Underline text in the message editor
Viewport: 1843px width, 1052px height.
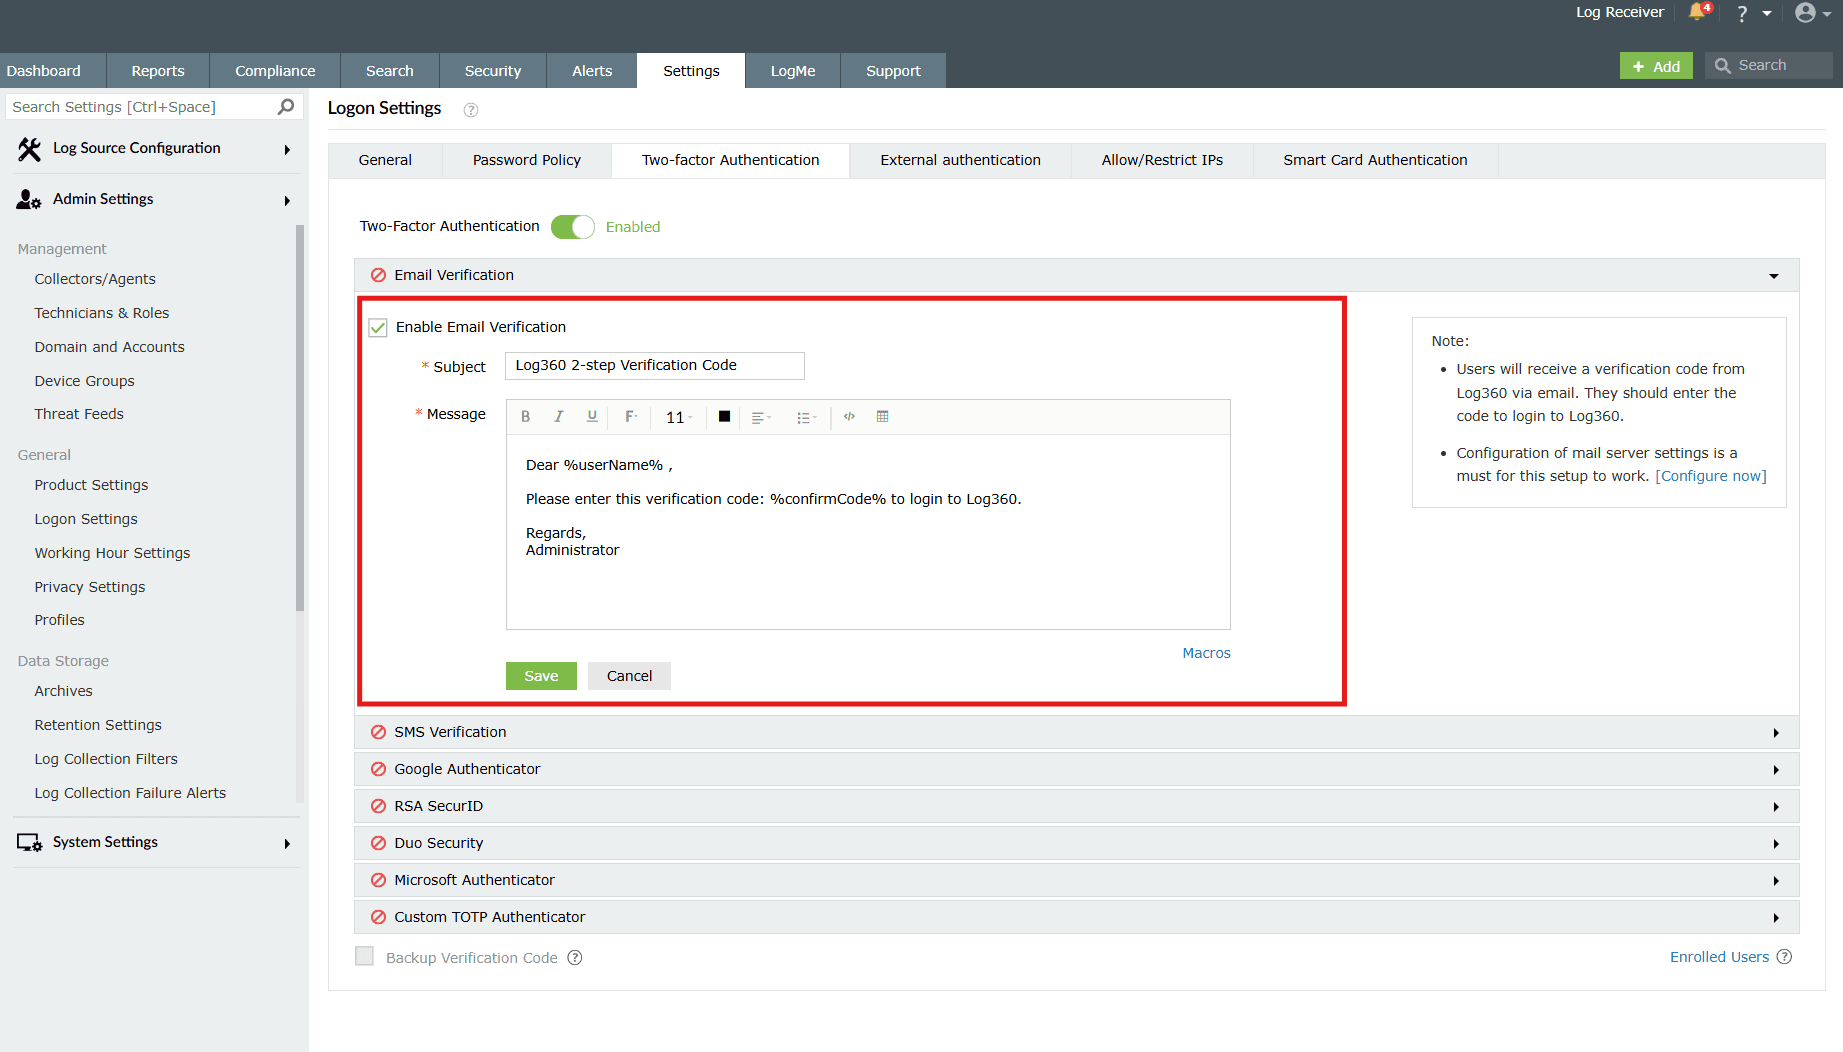[592, 417]
